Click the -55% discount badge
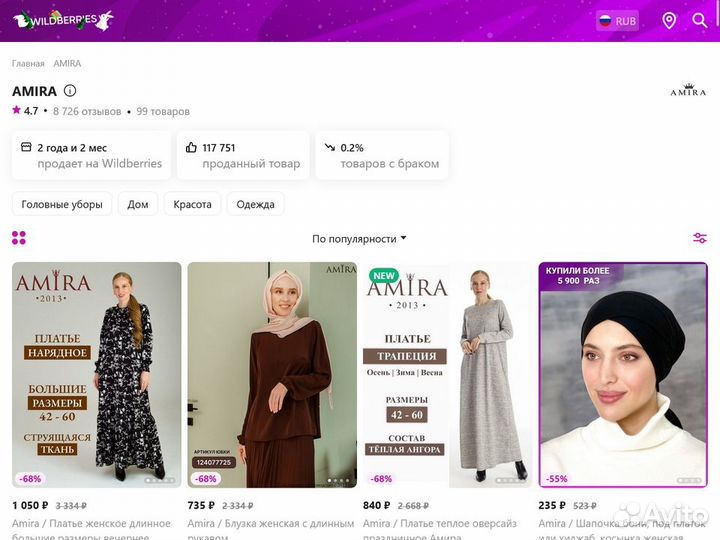Viewport: 720px width, 540px height. [557, 478]
